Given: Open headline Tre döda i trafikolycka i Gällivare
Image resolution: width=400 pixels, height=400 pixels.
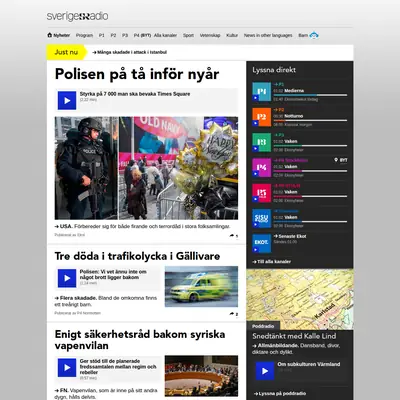Looking at the screenshot, I should 137,256.
